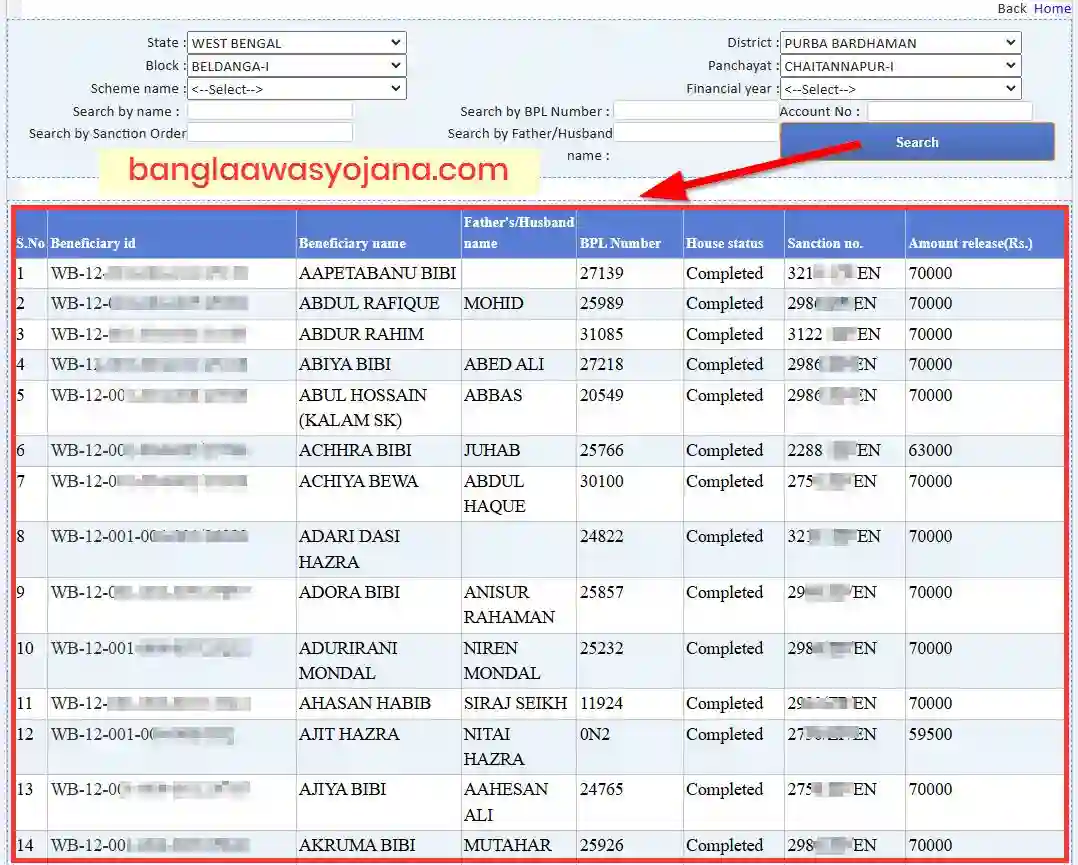Click the S.No column header
The width and height of the screenshot is (1078, 865).
30,243
